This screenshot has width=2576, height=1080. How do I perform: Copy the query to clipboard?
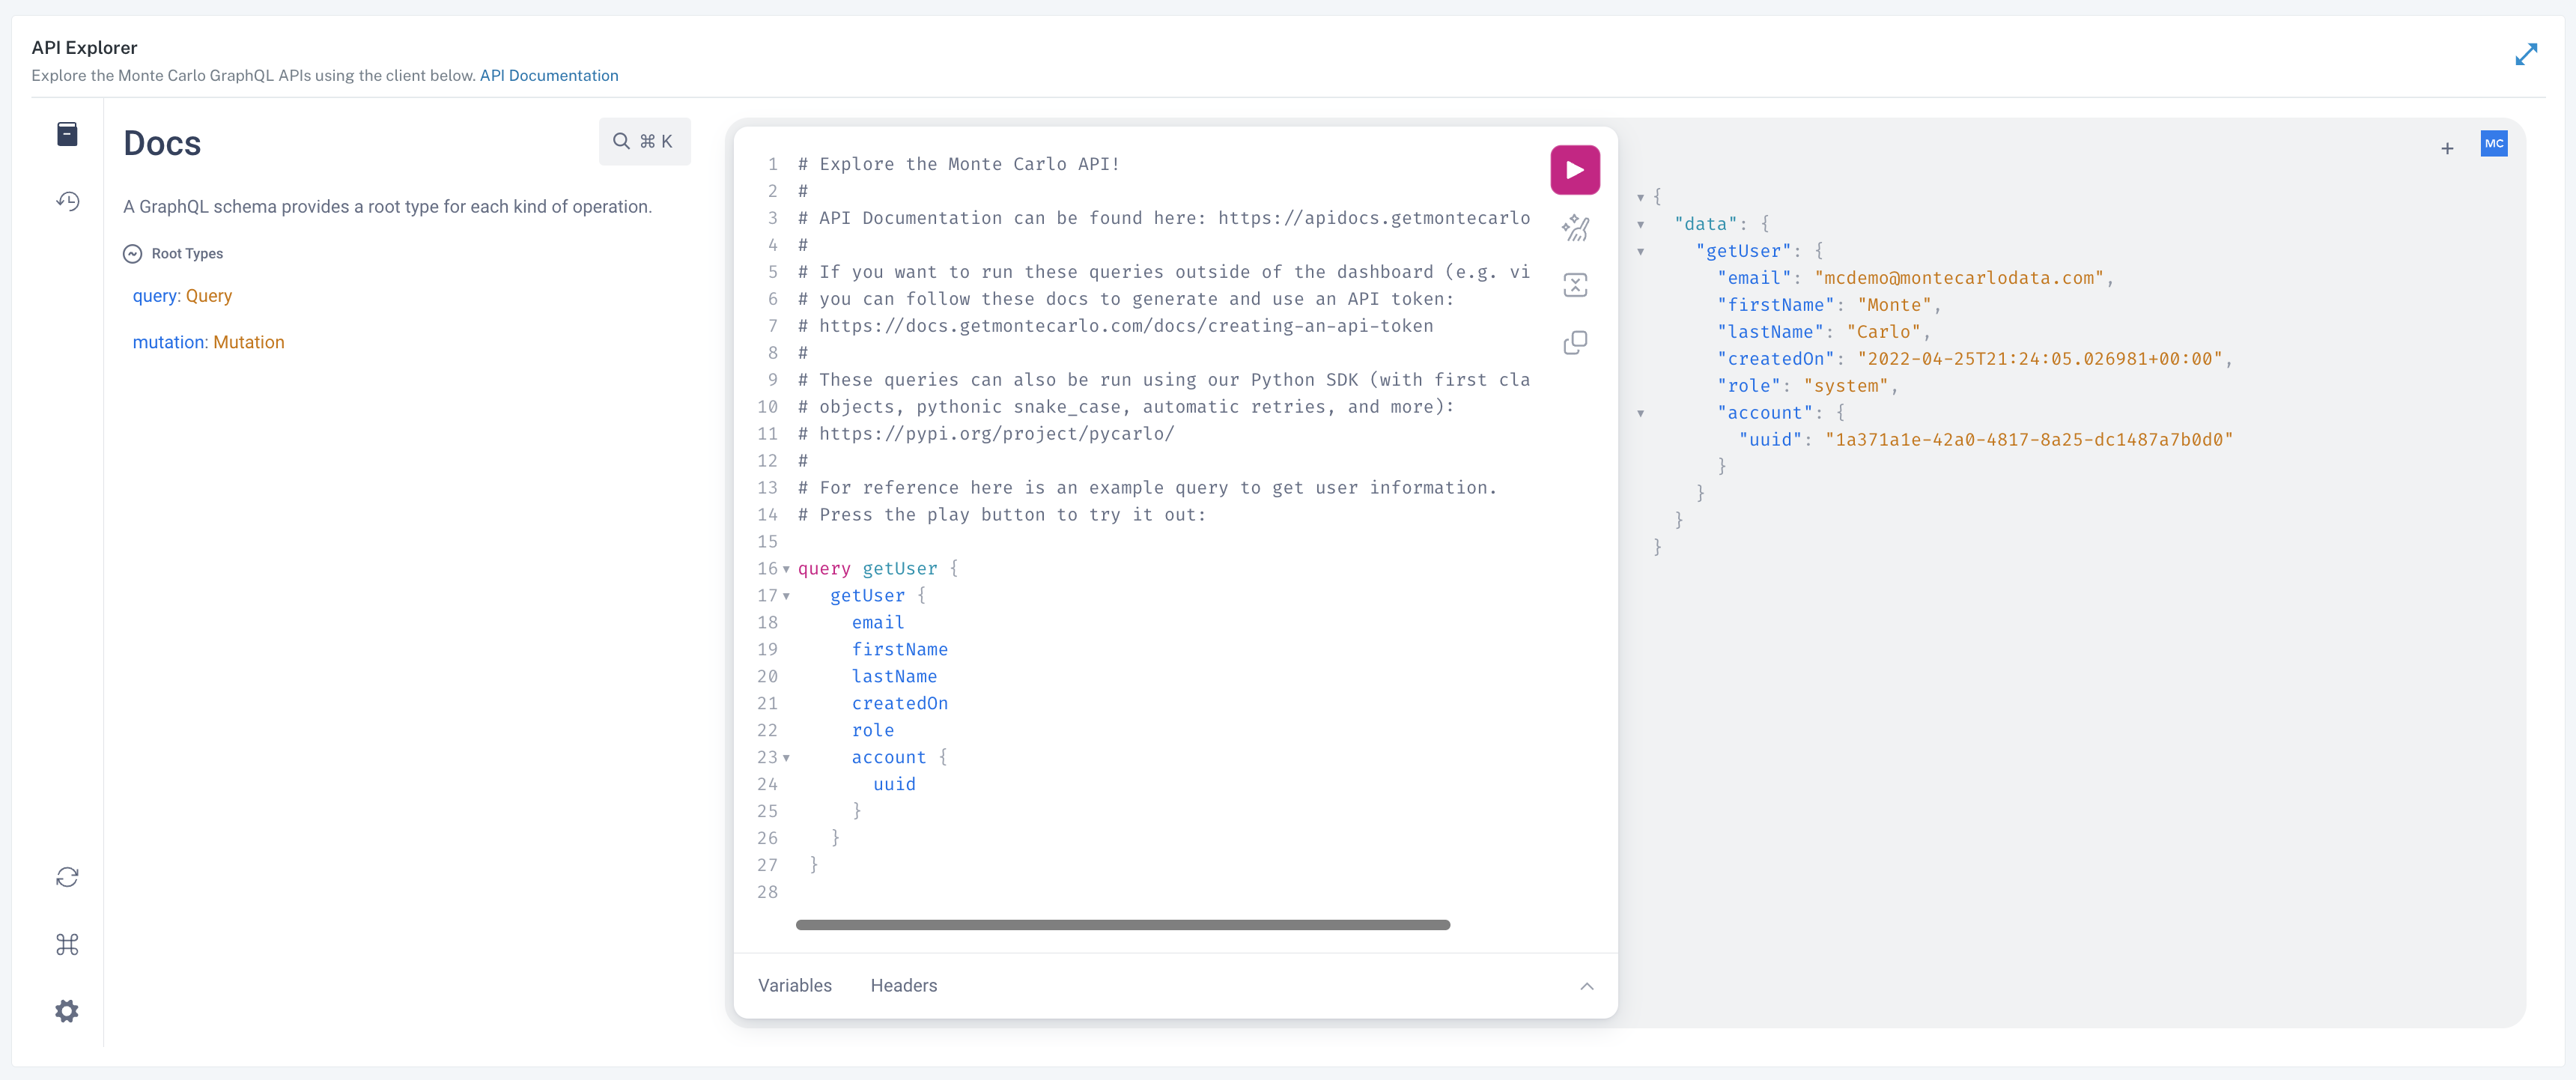[1575, 342]
